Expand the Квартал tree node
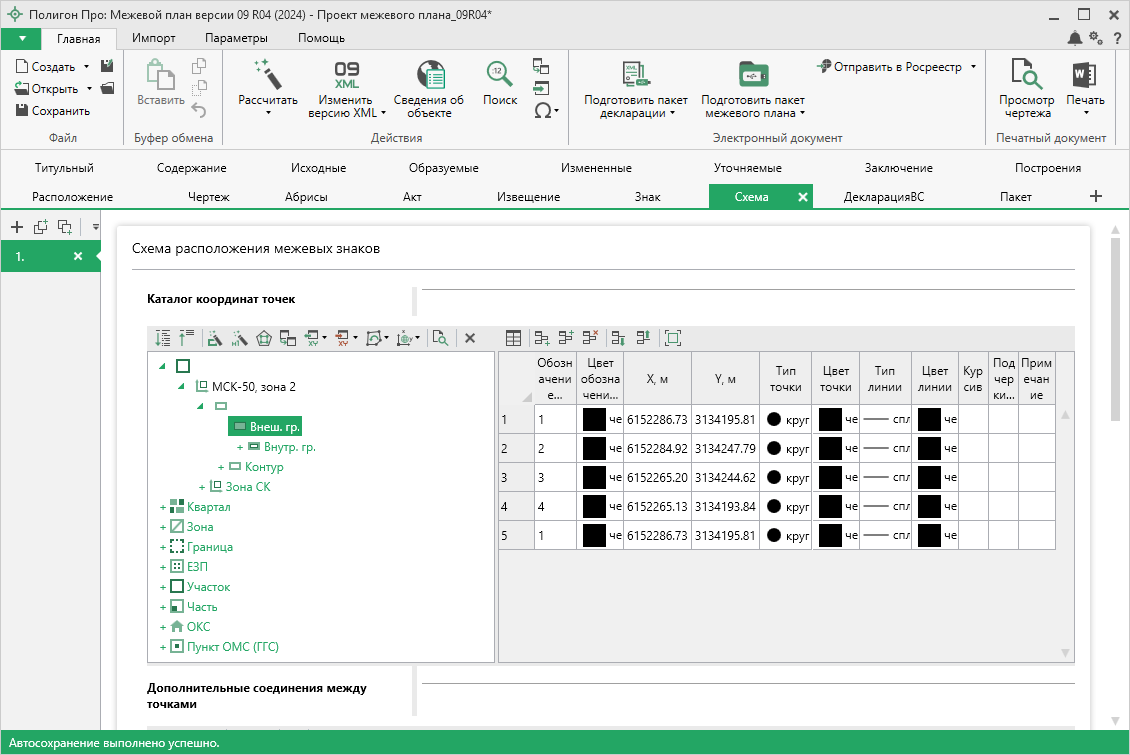 click(x=162, y=508)
